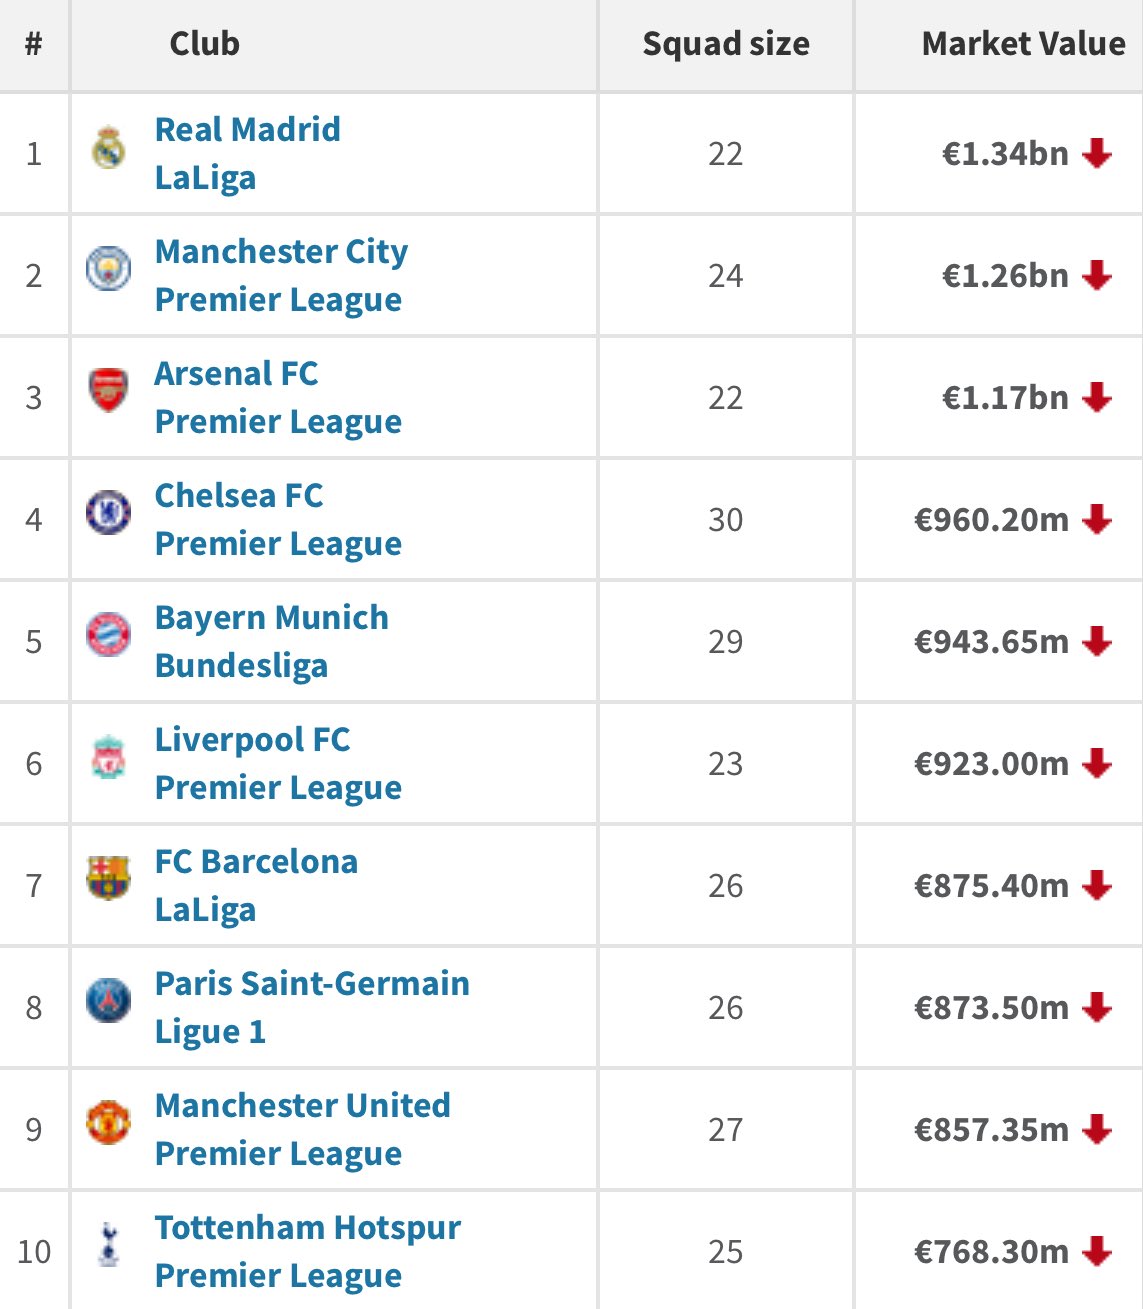This screenshot has width=1143, height=1309.
Task: Open the Arsenal FC crest icon
Action: click(x=108, y=390)
